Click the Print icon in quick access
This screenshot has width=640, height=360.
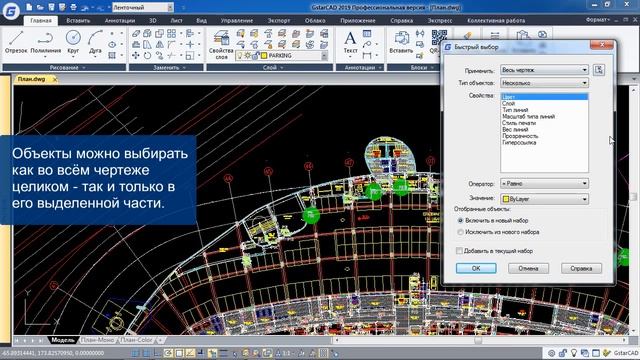point(73,7)
